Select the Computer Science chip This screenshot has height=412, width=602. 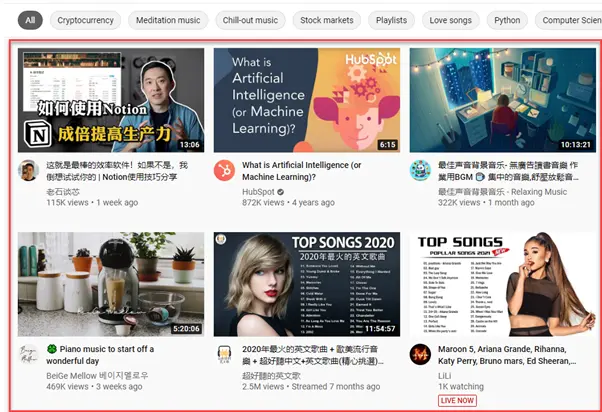(569, 20)
